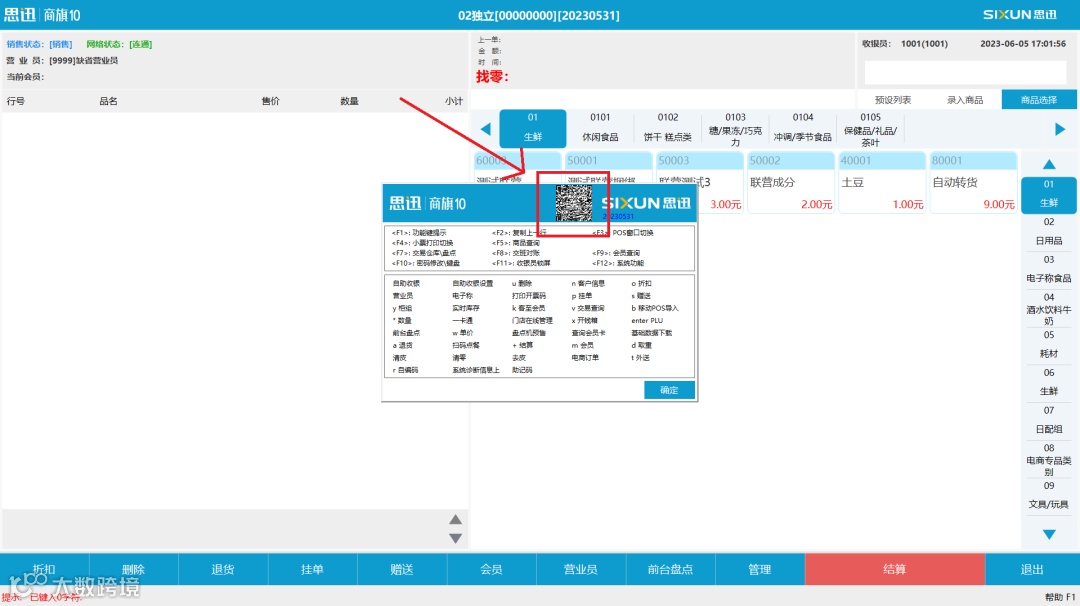Click 自助收银设置 in the help dialog
This screenshot has height=606, width=1080.
click(x=472, y=284)
